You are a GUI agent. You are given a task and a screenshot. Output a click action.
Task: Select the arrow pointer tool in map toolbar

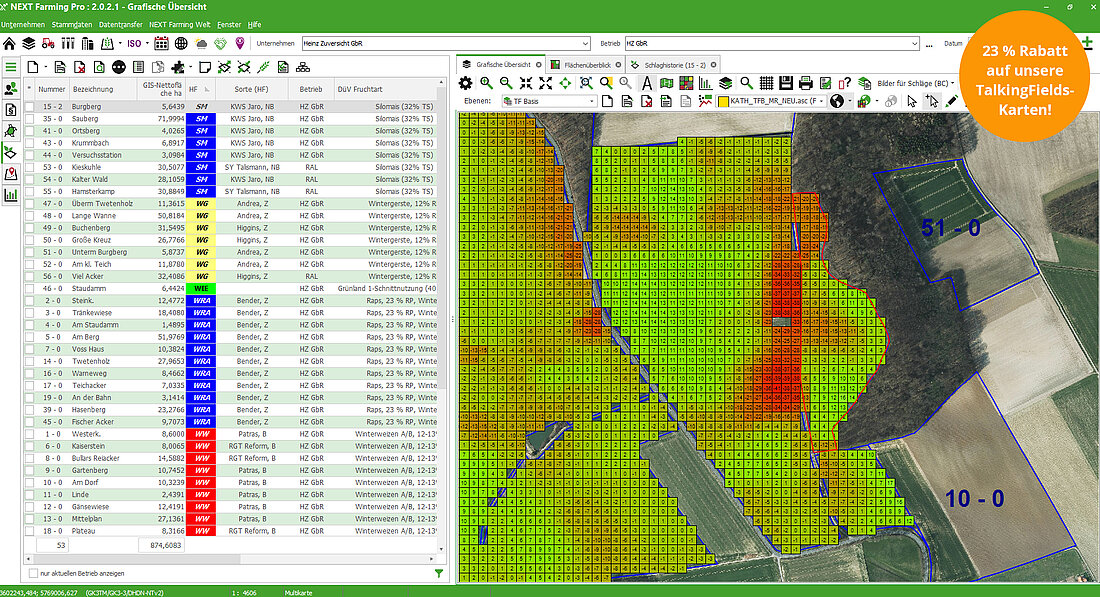click(x=911, y=102)
